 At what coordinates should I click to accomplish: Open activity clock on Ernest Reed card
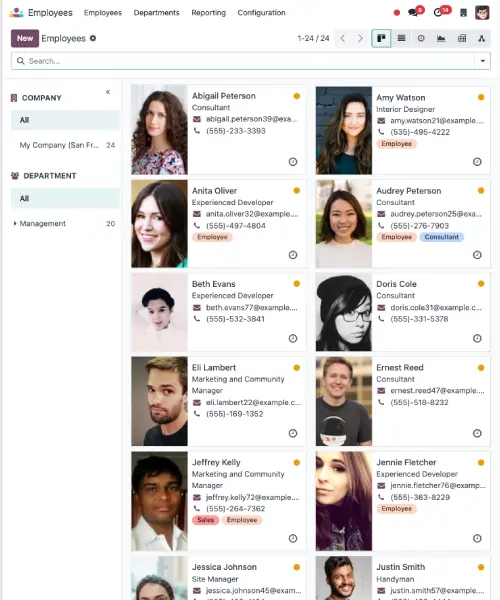(477, 433)
